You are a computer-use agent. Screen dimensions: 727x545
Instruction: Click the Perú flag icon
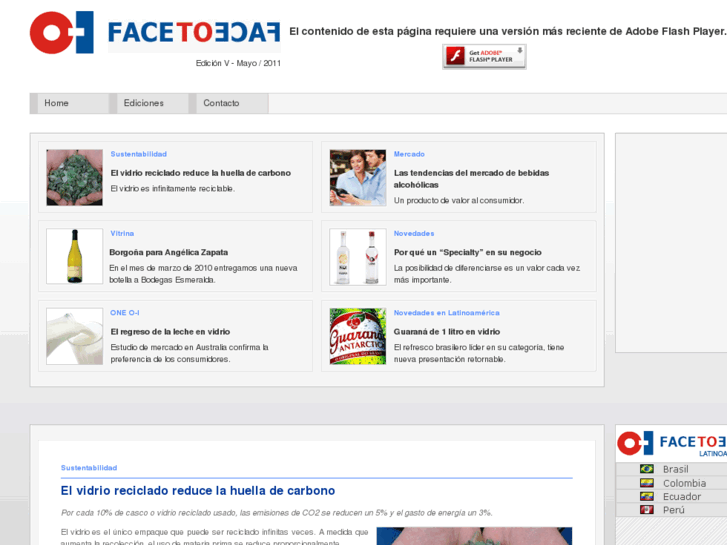[x=646, y=510]
